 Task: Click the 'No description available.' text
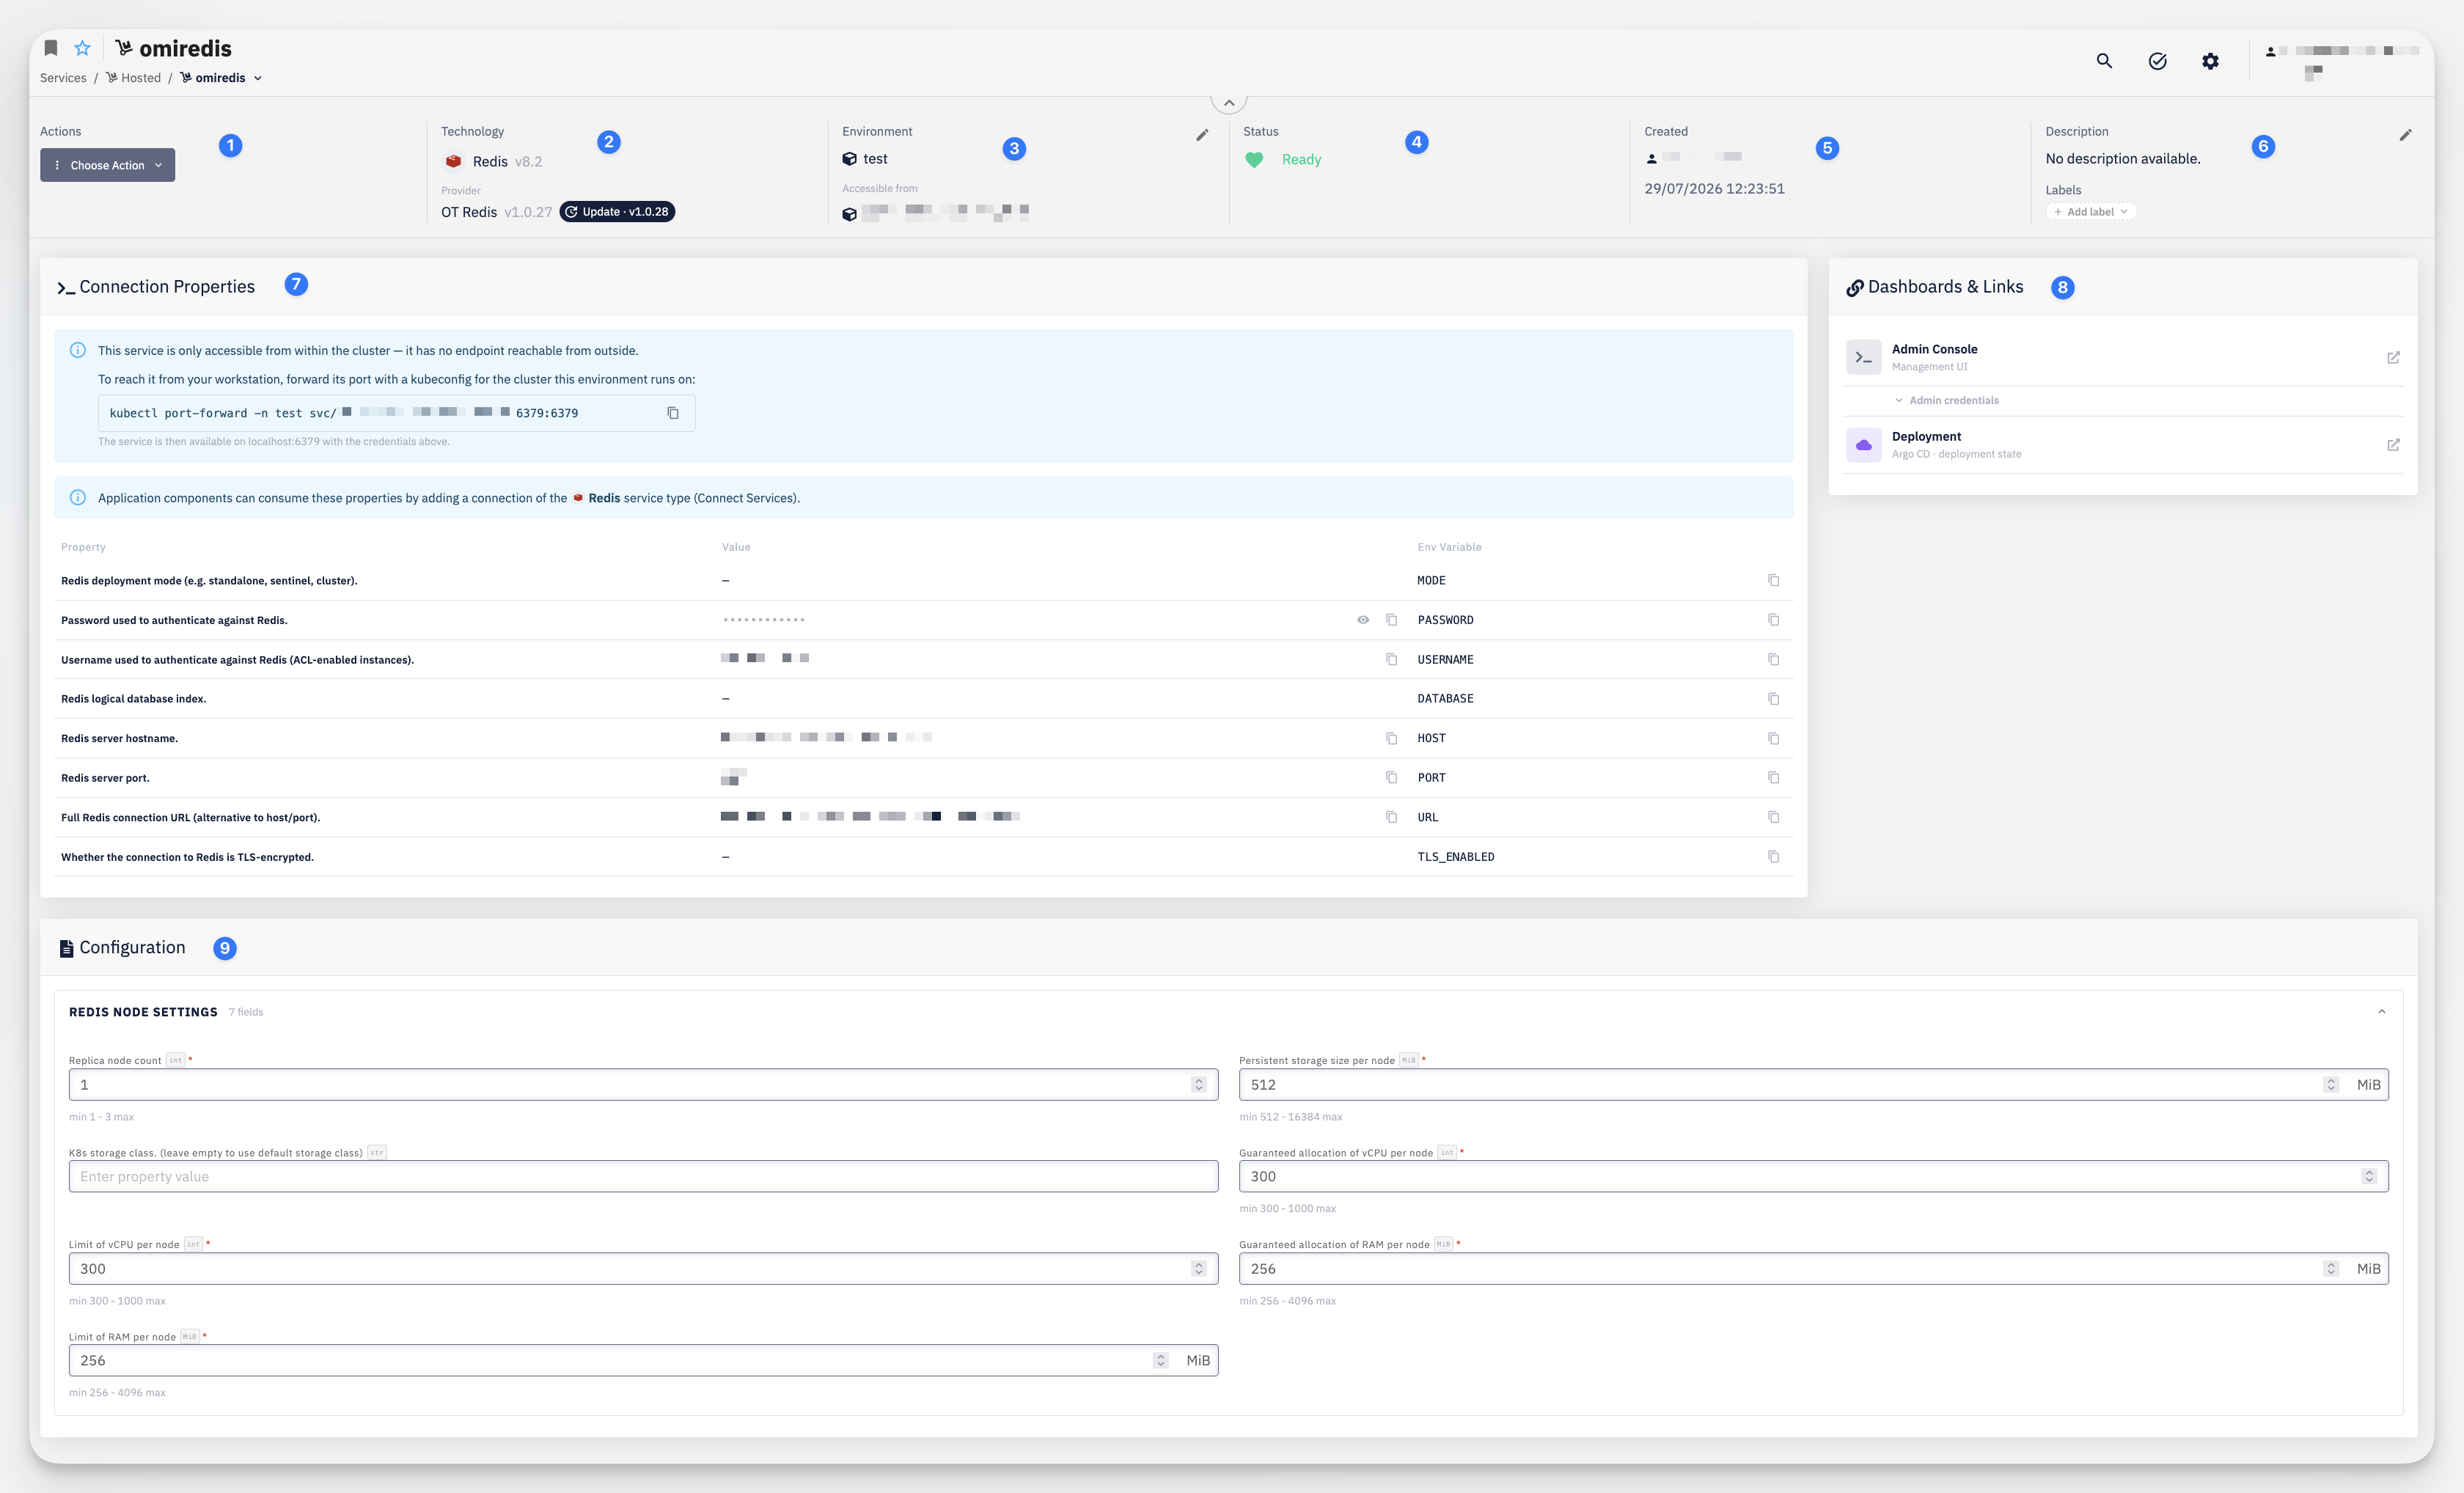click(x=2122, y=159)
